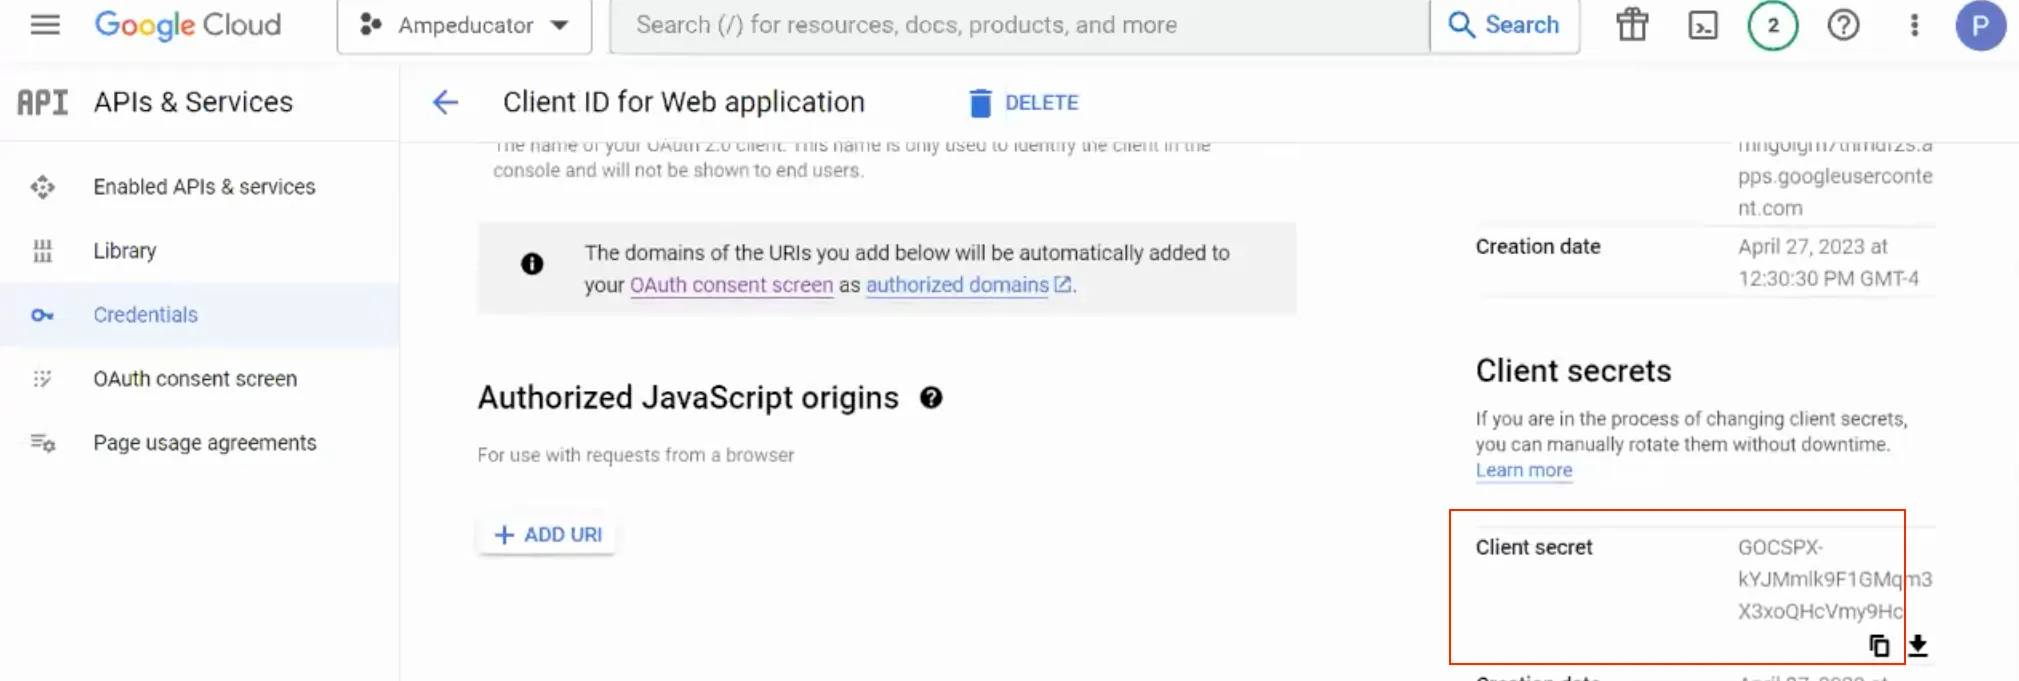Viewport: 2019px width, 681px height.
Task: Click the Library grid icon in sidebar
Action: coord(42,251)
